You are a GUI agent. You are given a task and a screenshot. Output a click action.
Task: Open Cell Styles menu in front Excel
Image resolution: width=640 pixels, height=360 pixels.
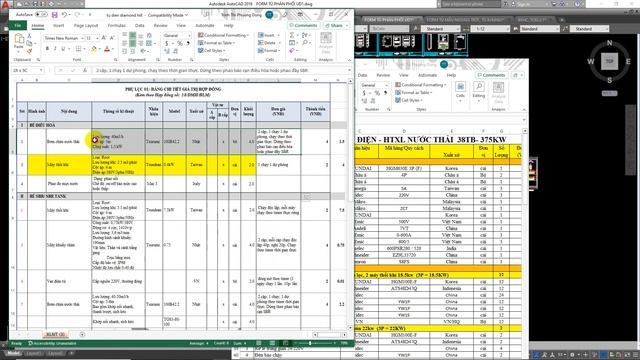pyautogui.click(x=212, y=51)
